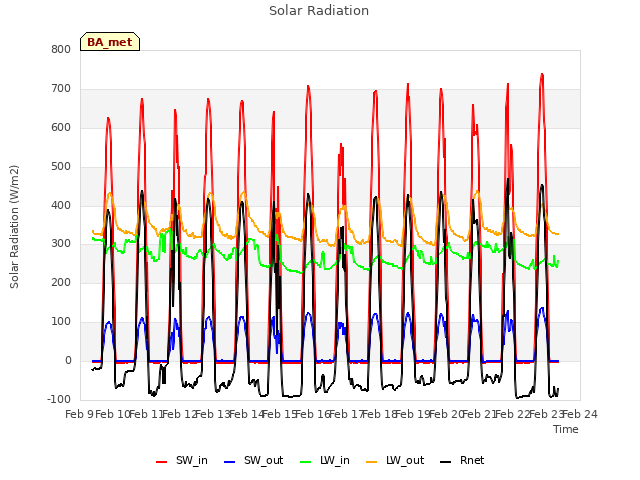Click the blue SW_out legend color marker

pos(230,462)
